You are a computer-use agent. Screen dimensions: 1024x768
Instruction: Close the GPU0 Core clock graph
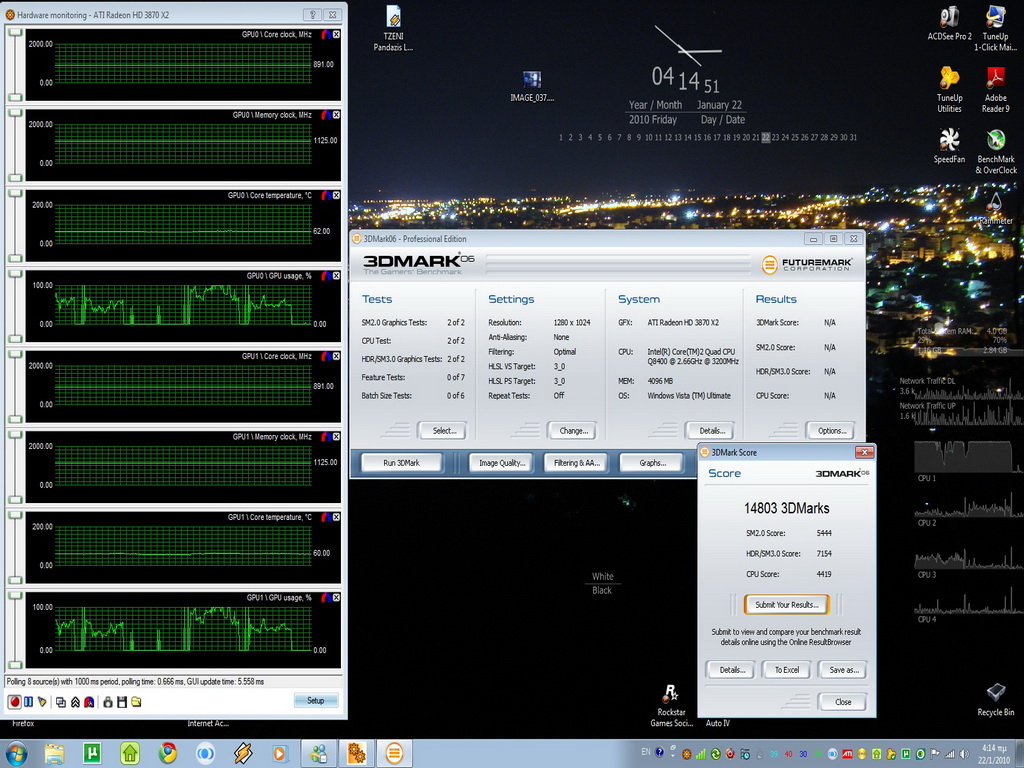click(x=336, y=34)
